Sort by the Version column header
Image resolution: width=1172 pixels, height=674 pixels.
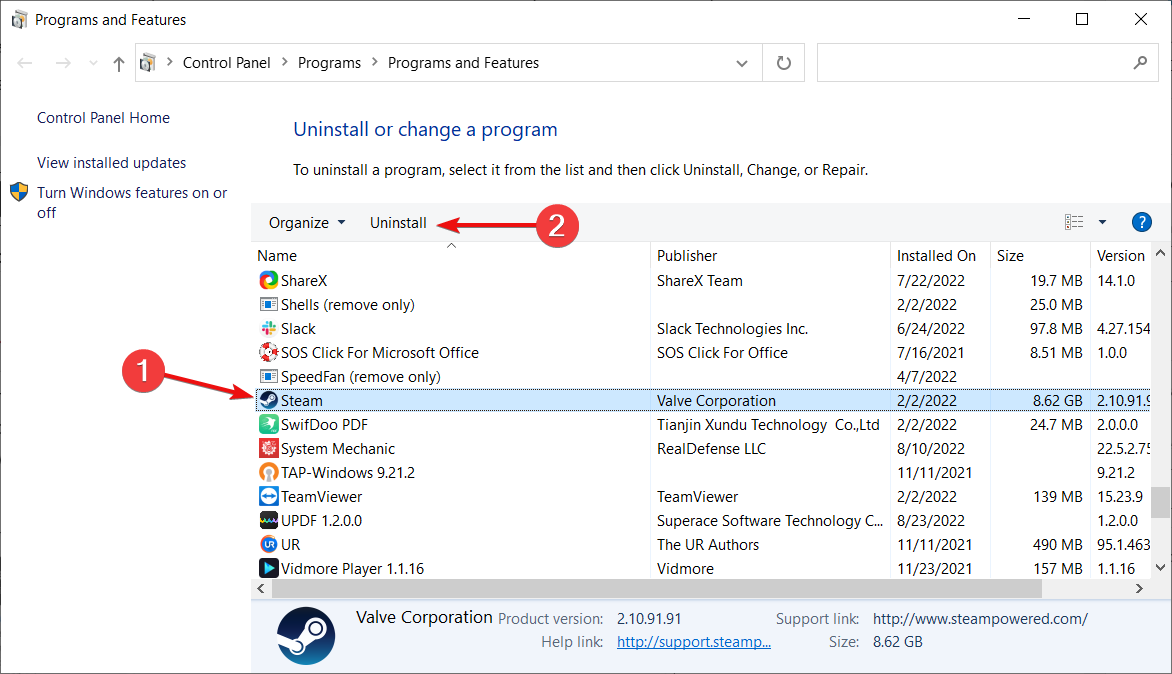click(x=1120, y=256)
